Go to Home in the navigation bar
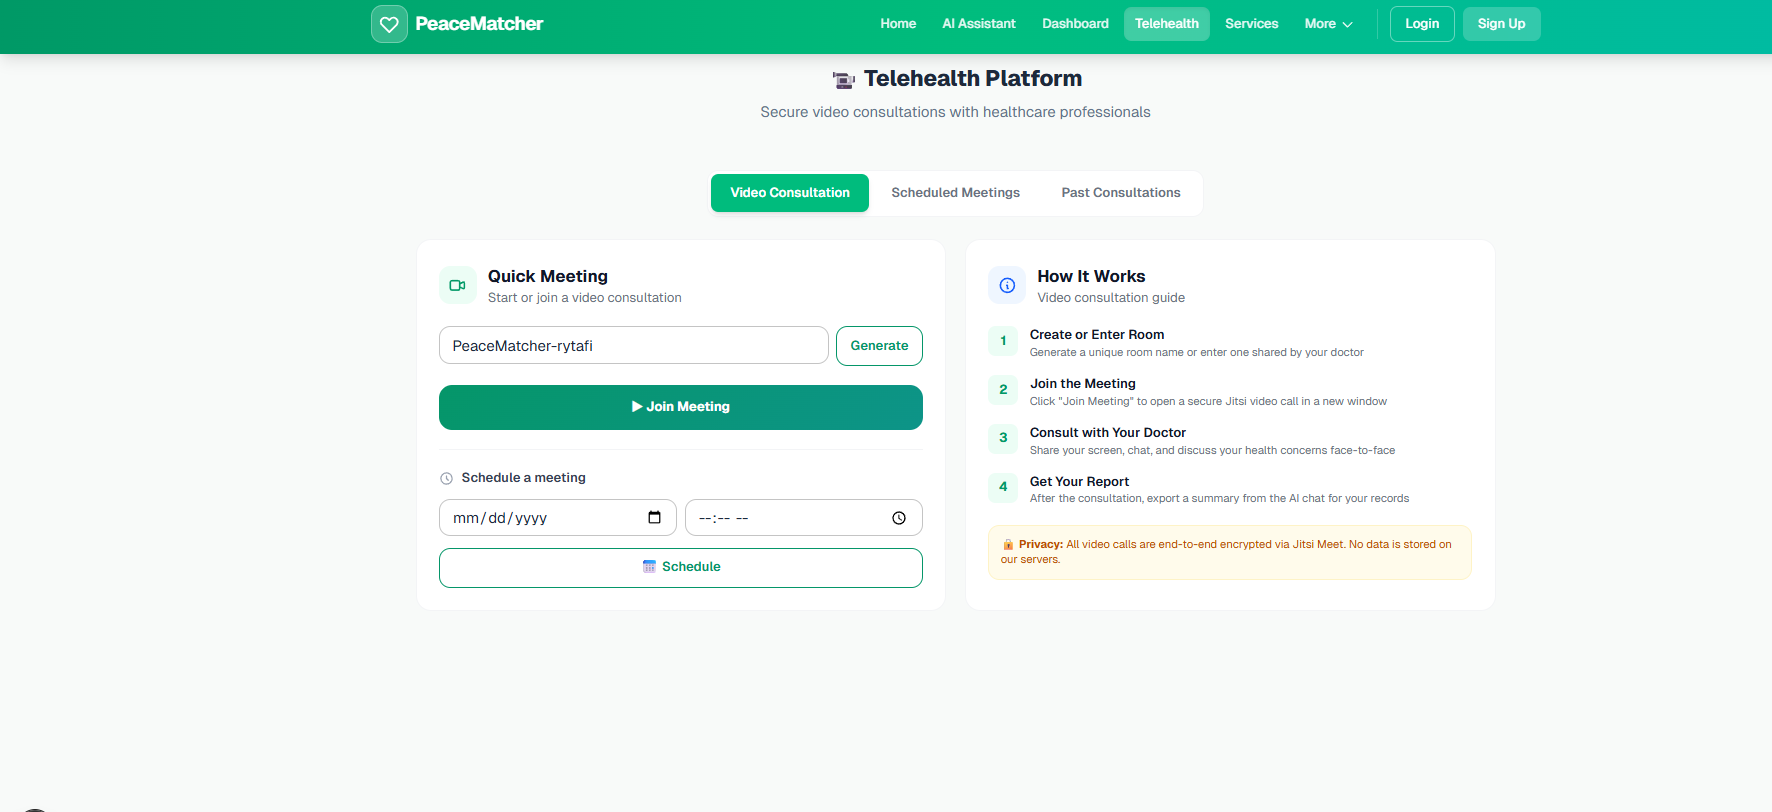Viewport: 1772px width, 812px height. point(898,24)
